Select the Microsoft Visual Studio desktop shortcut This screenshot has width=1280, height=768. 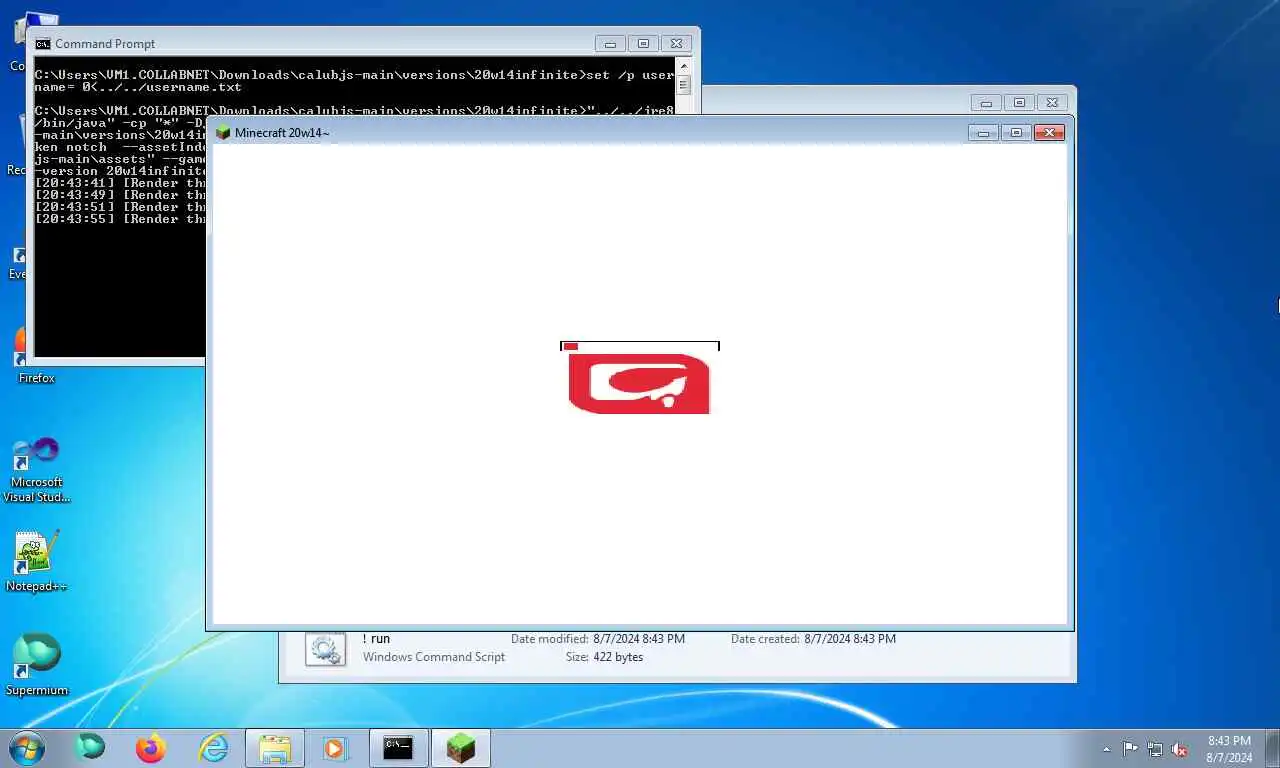(37, 470)
